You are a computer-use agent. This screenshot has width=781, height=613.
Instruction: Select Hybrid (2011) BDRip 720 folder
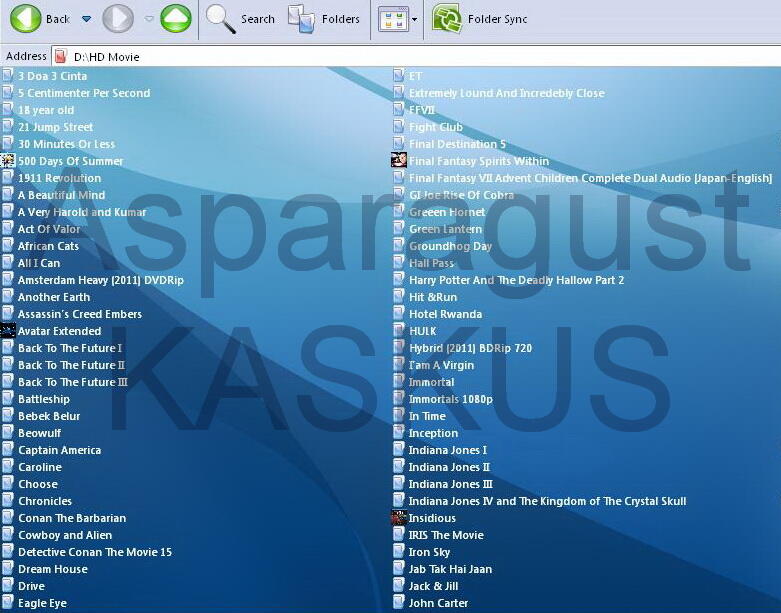[x=470, y=348]
